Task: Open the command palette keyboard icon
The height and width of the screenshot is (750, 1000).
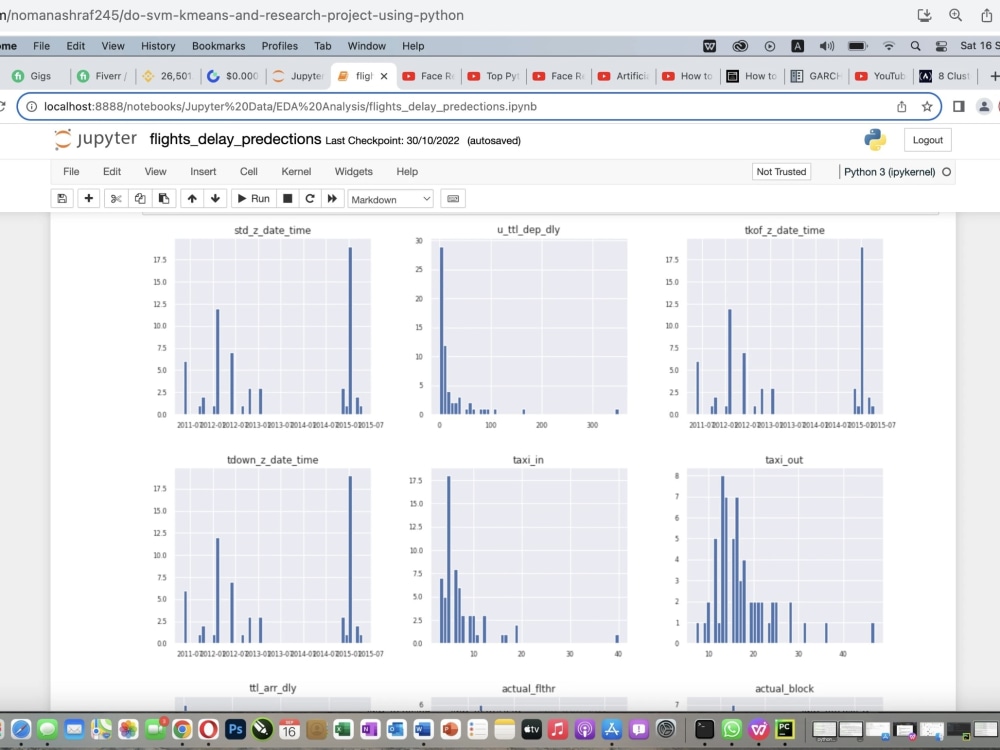Action: (453, 198)
